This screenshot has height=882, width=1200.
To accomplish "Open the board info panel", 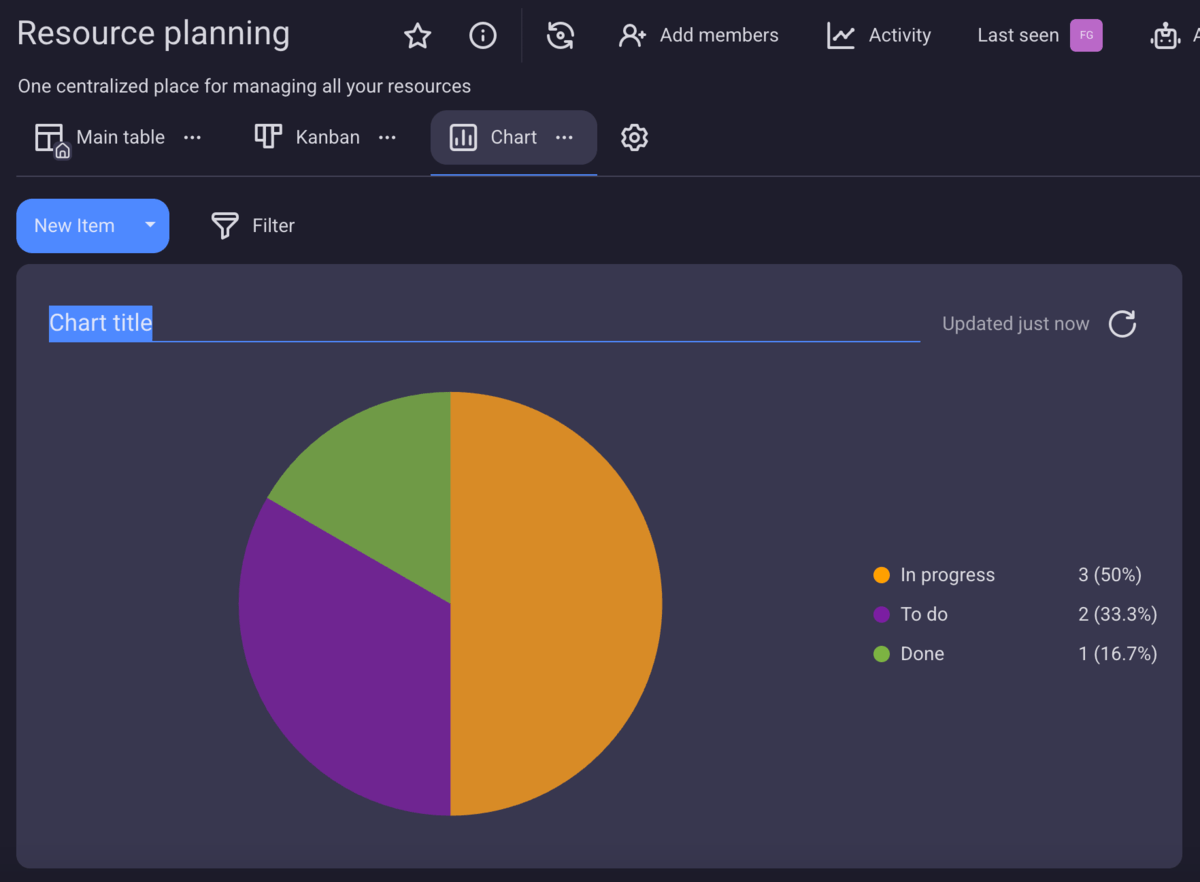I will click(483, 35).
